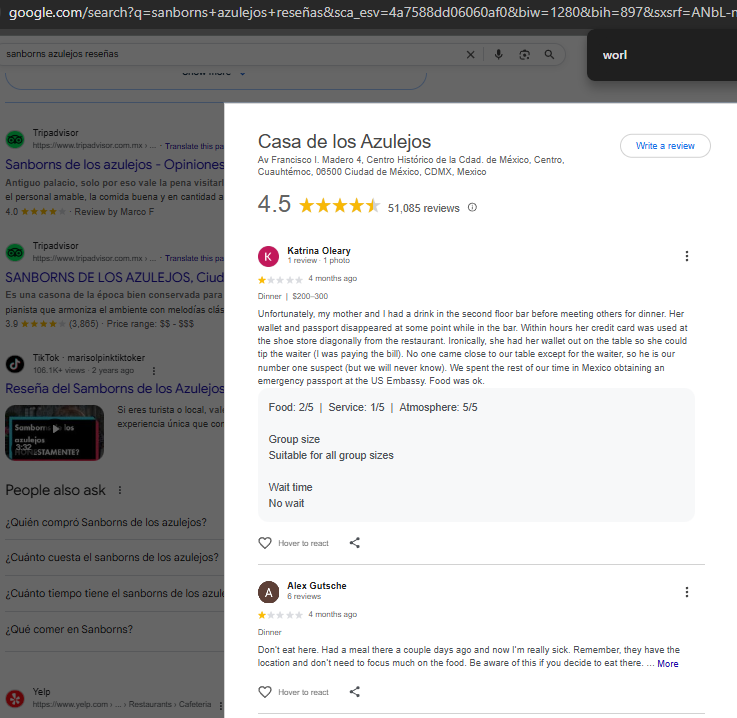
Task: Play the TikTok Sanborns video thumbnail
Action: [x=54, y=432]
